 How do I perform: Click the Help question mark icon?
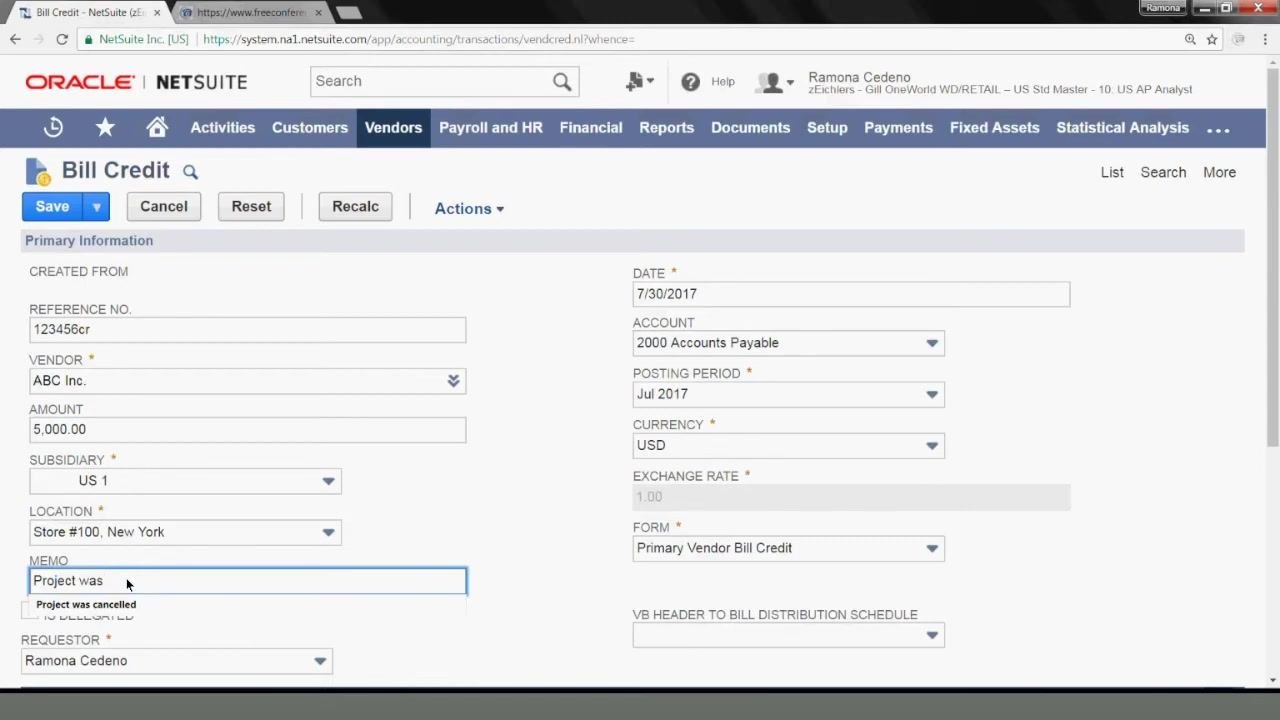(x=690, y=82)
